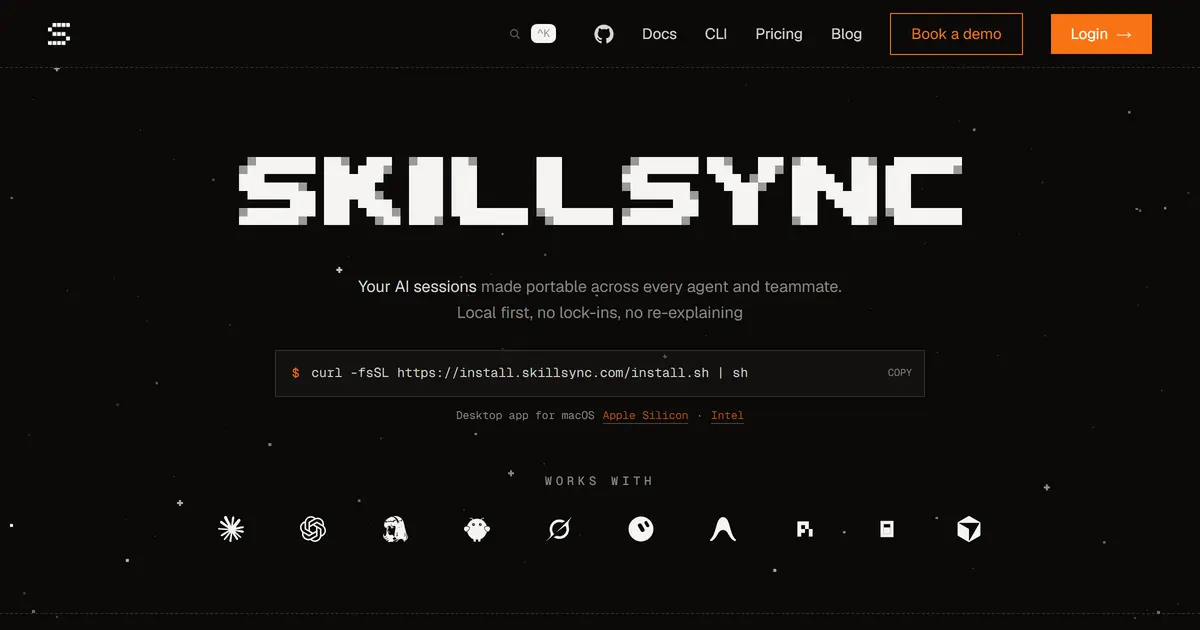Viewport: 1200px width, 630px height.
Task: Click the arch-shaped A logo icon
Action: coord(723,529)
